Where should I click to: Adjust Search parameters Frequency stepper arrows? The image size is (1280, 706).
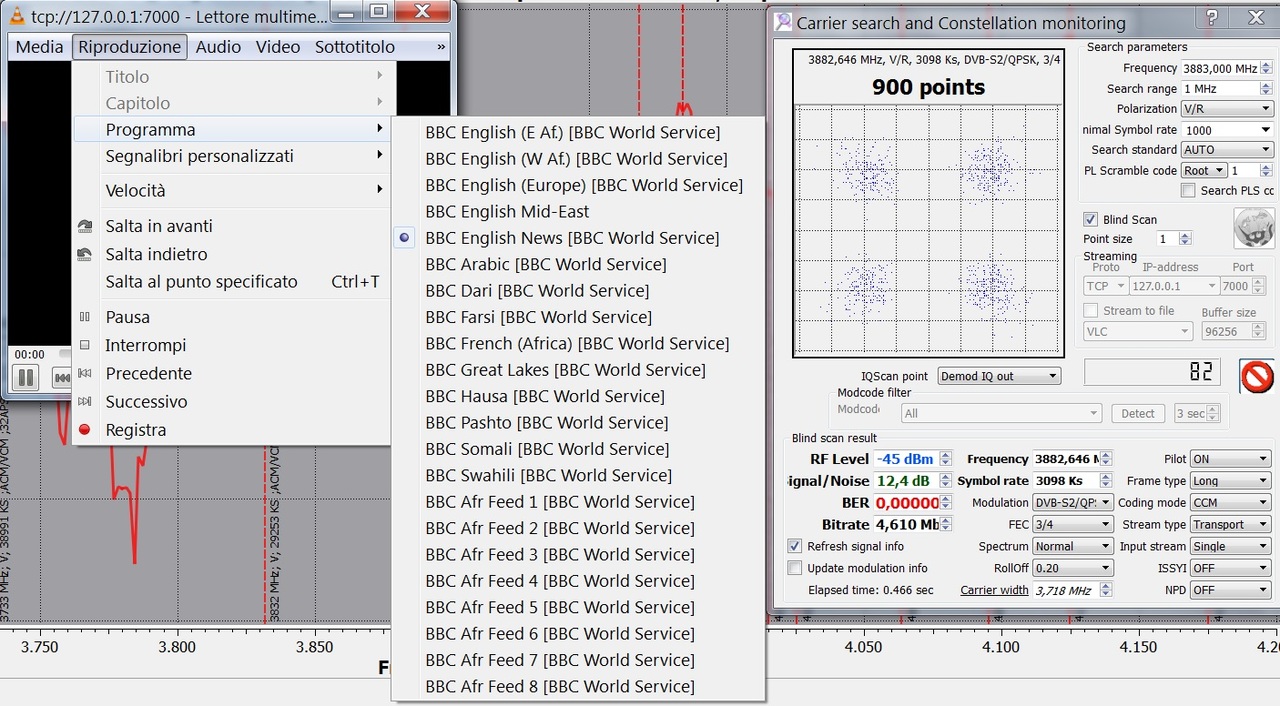pyautogui.click(x=1267, y=69)
